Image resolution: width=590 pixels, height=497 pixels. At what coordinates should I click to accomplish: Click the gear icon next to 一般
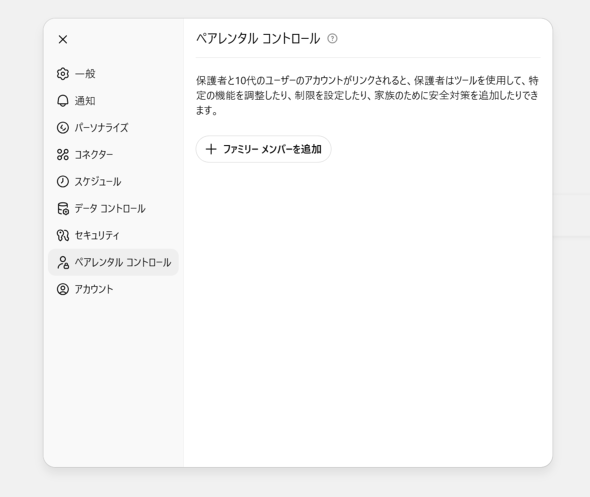[63, 74]
